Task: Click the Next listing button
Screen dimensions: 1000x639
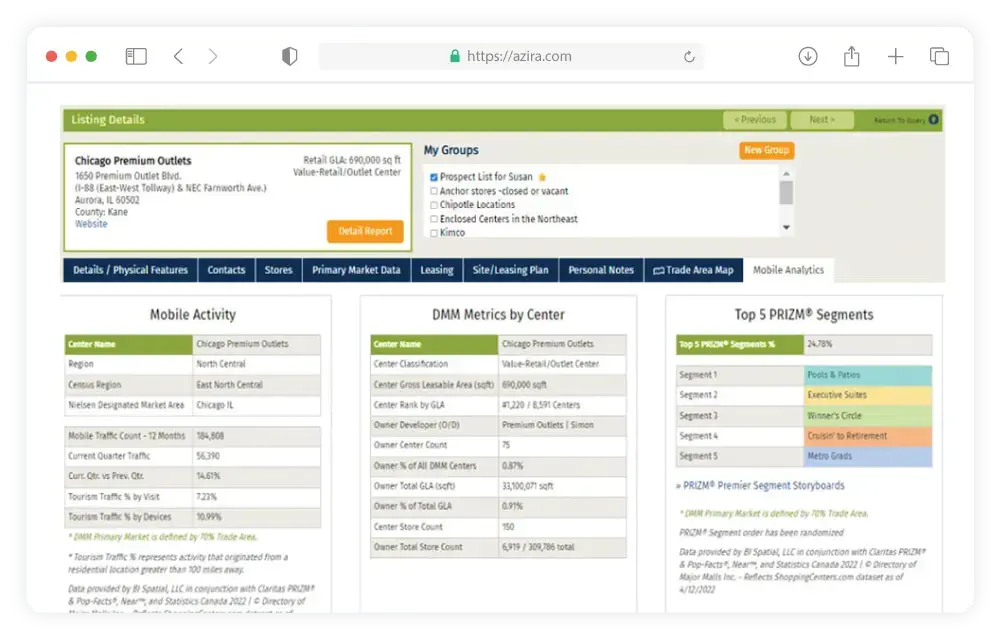Action: pos(822,119)
